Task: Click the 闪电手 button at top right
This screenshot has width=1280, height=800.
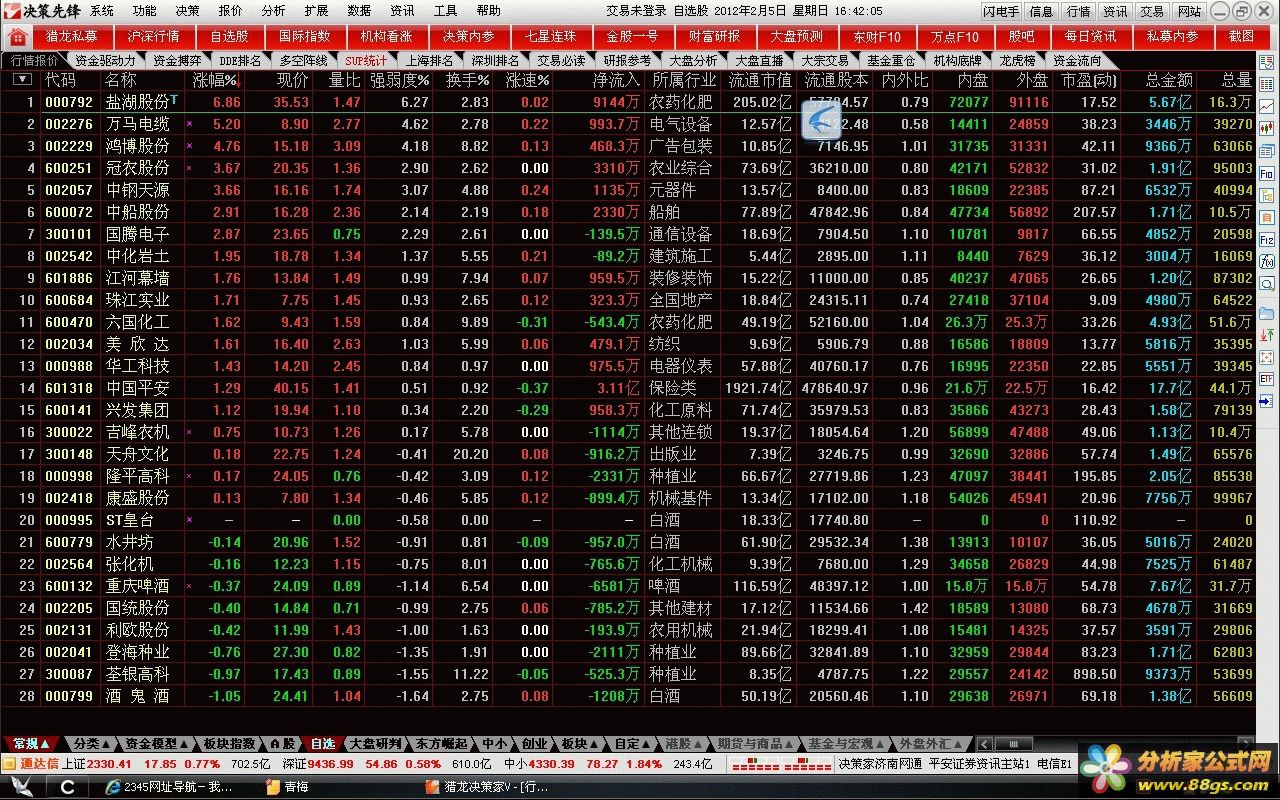Action: coord(1000,11)
